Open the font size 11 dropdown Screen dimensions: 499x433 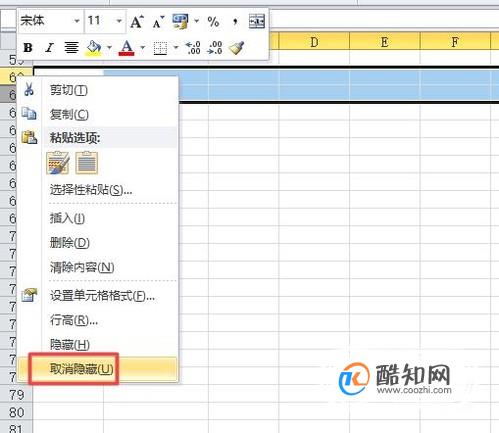[119, 21]
